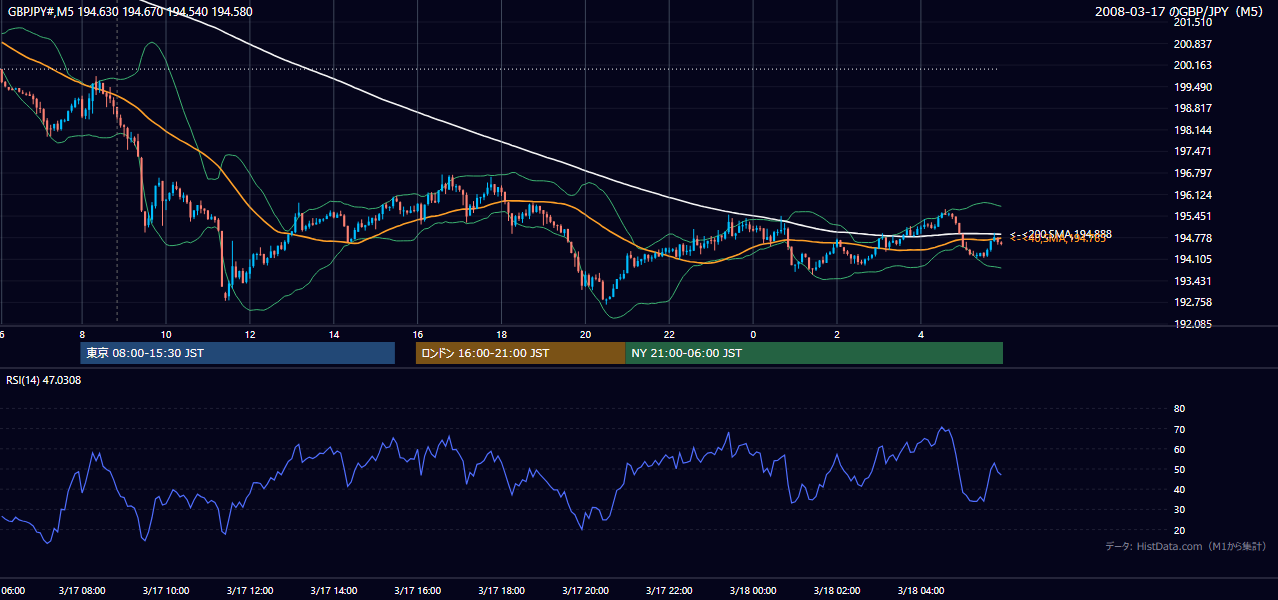Click the 3/17 22:00 time axis label
This screenshot has height=600, width=1278.
click(x=670, y=590)
